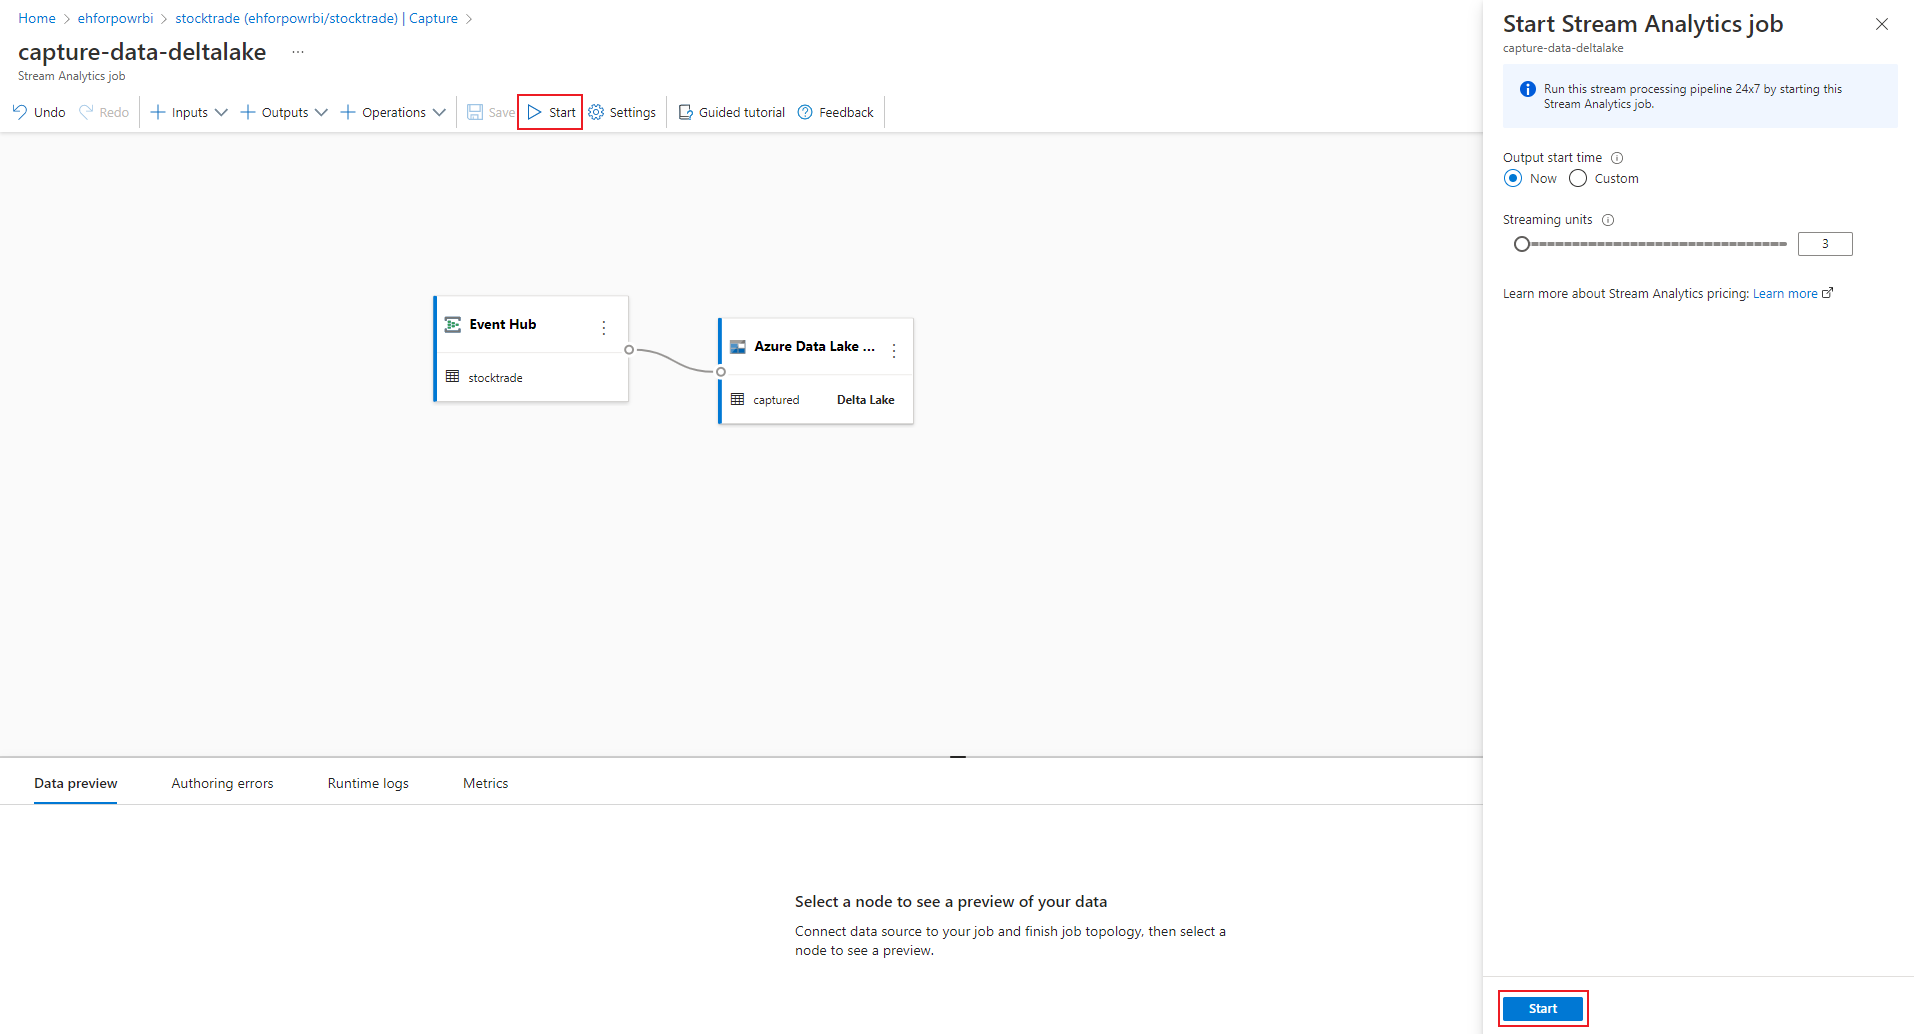Open the job title ellipsis menu
1914x1034 pixels.
pyautogui.click(x=298, y=52)
